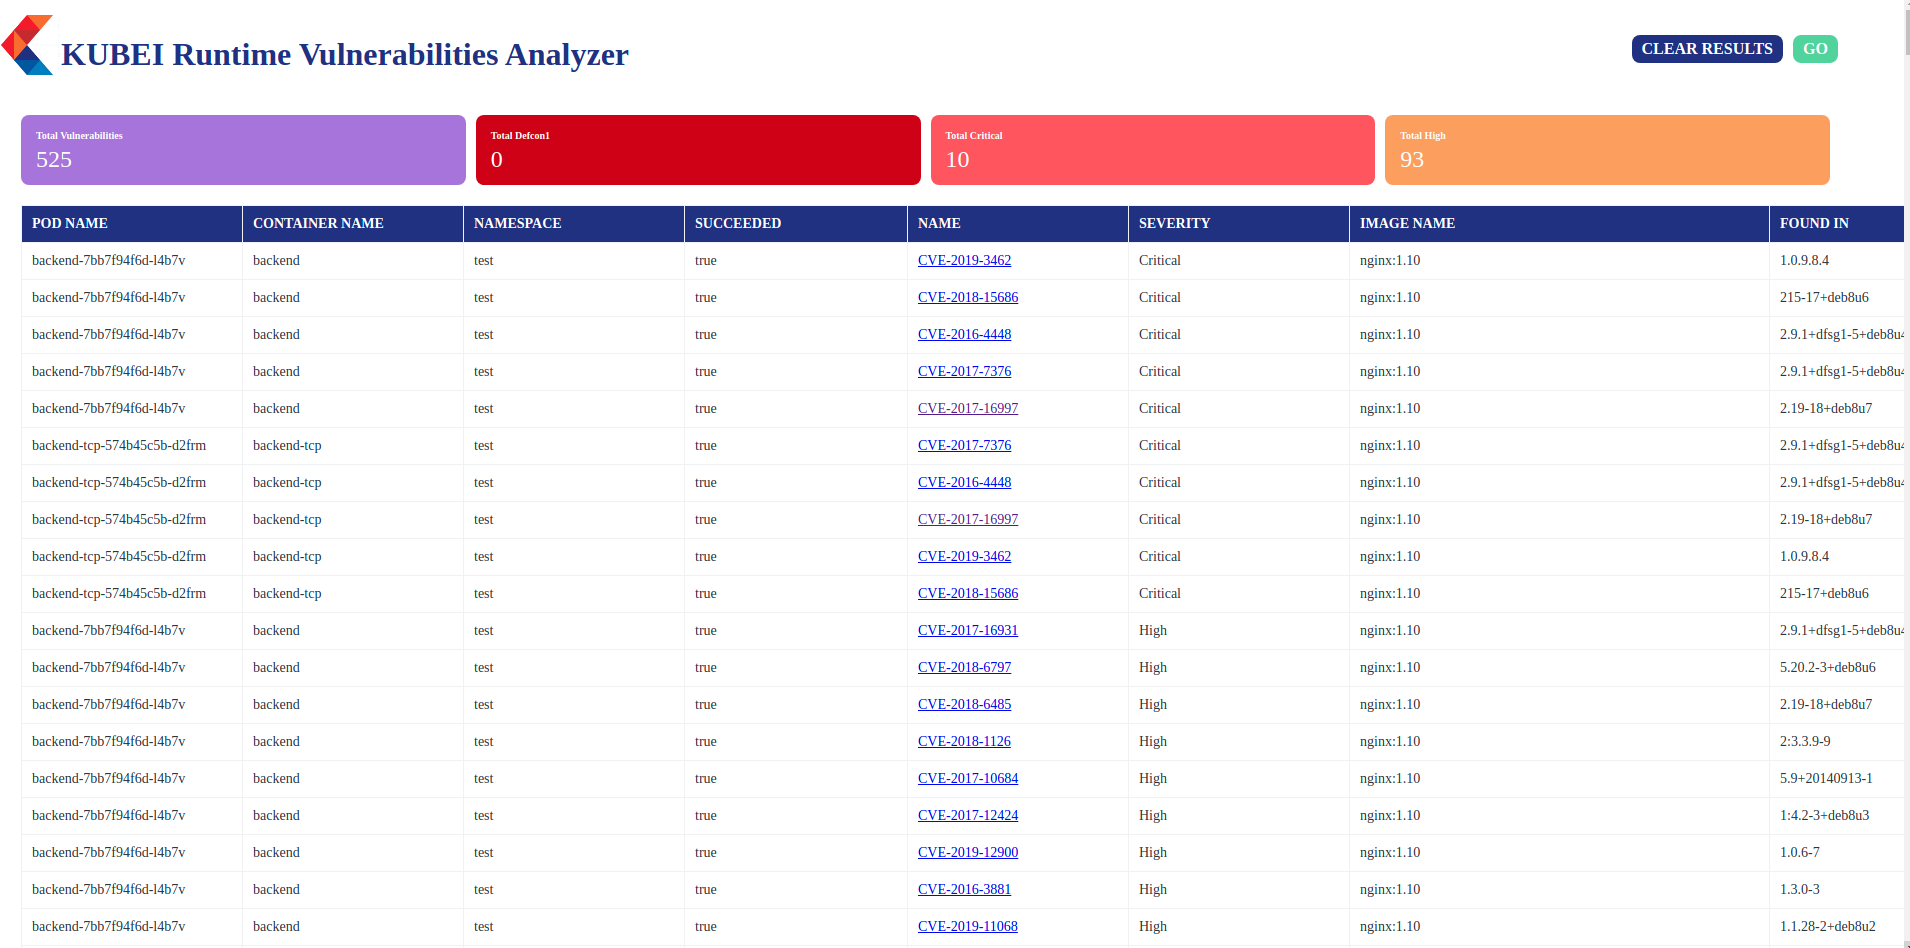Open CVE-2016-4448 link for backend container
1910x948 pixels.
click(x=964, y=334)
